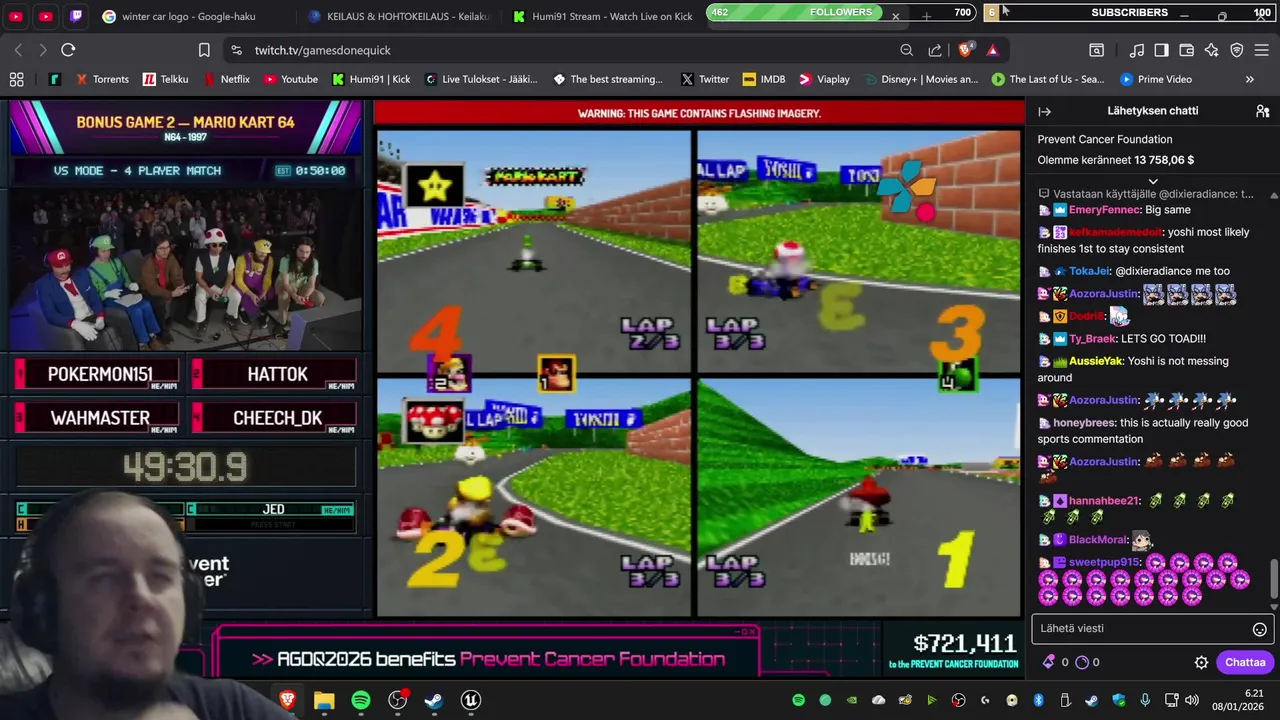
Task: Open tab search icon in the toolbar
Action: (1097, 50)
